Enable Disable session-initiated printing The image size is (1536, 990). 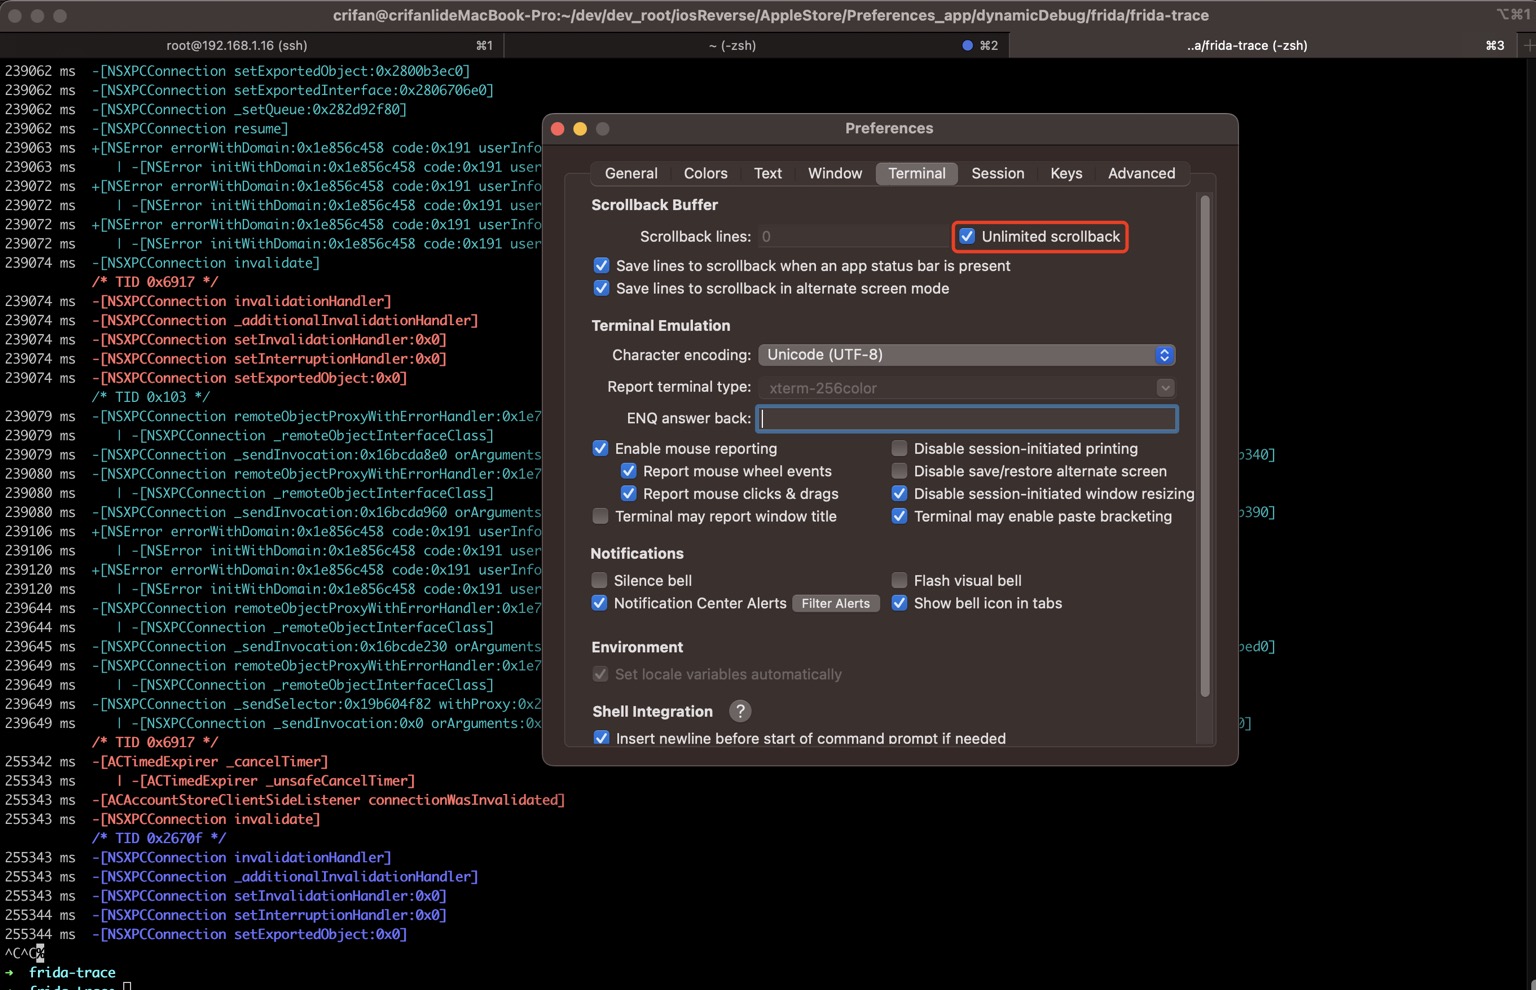point(899,448)
